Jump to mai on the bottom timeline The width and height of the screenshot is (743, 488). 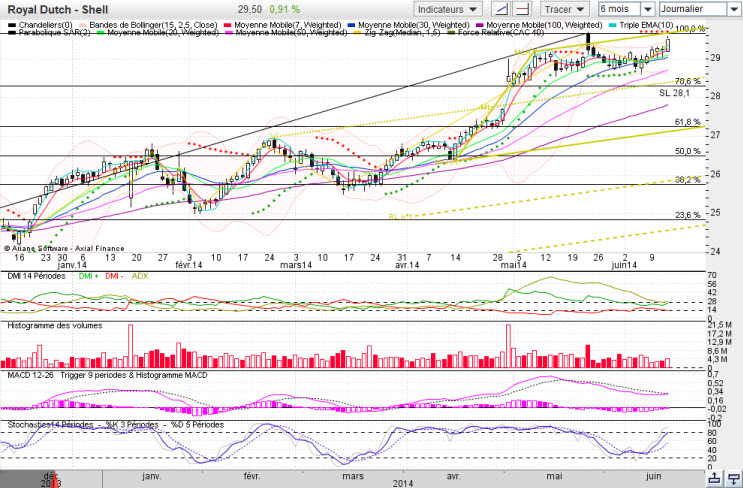pyautogui.click(x=554, y=476)
